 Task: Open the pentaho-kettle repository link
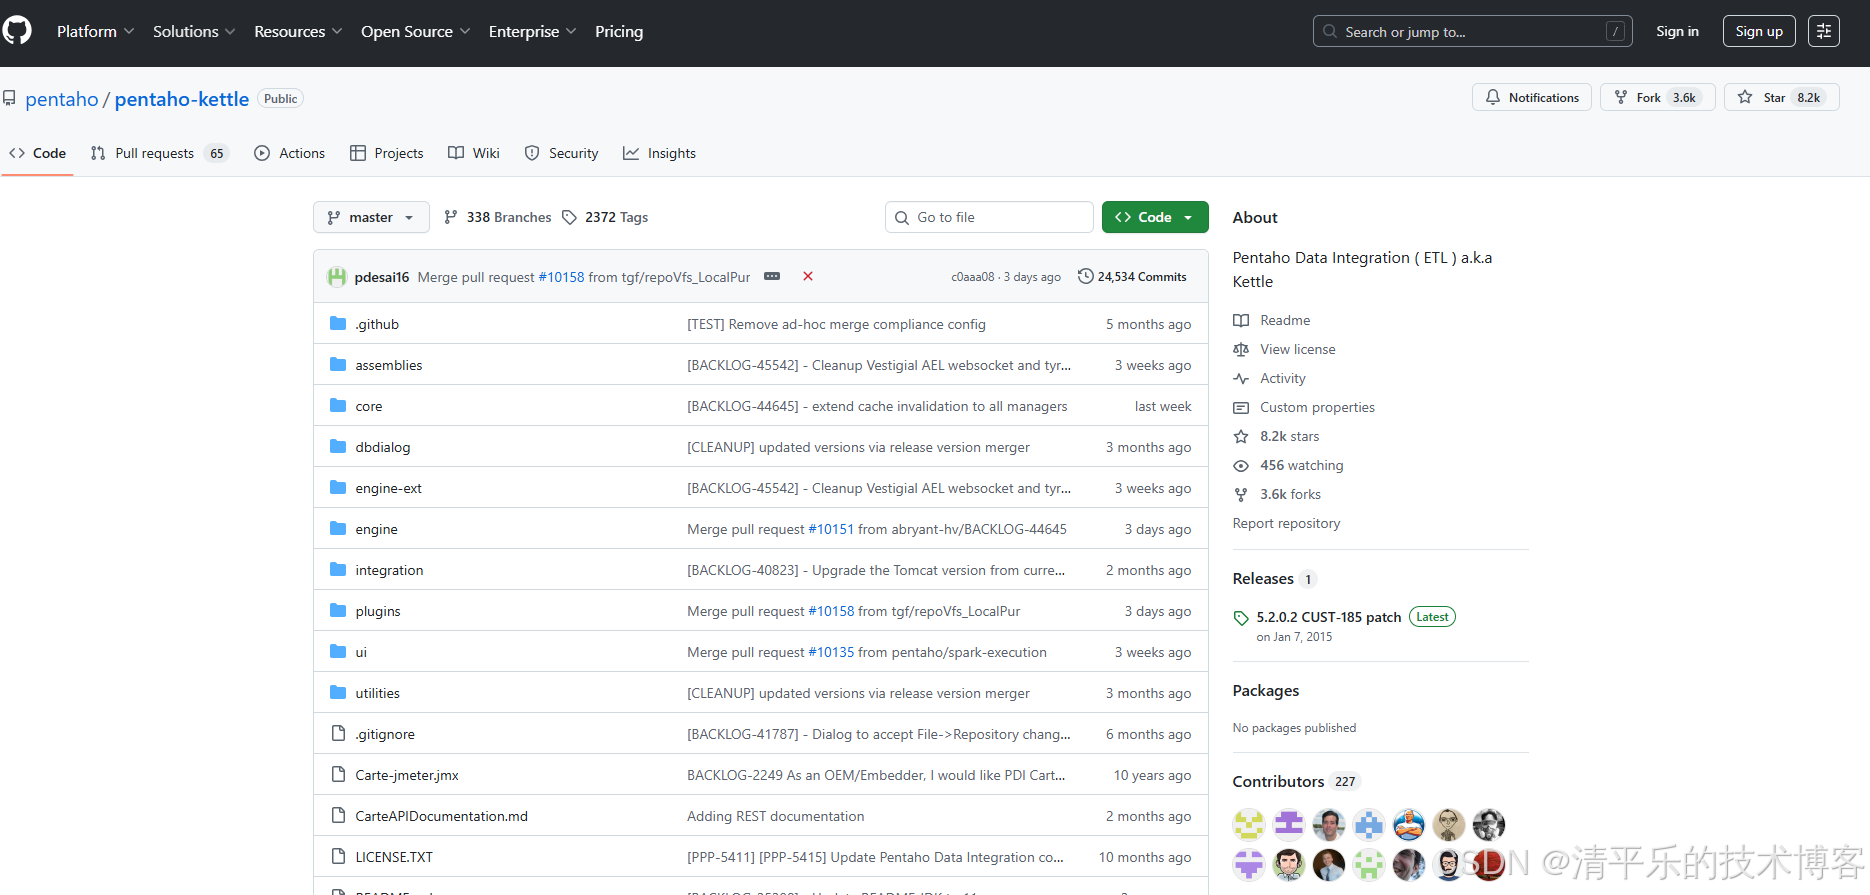tap(182, 99)
